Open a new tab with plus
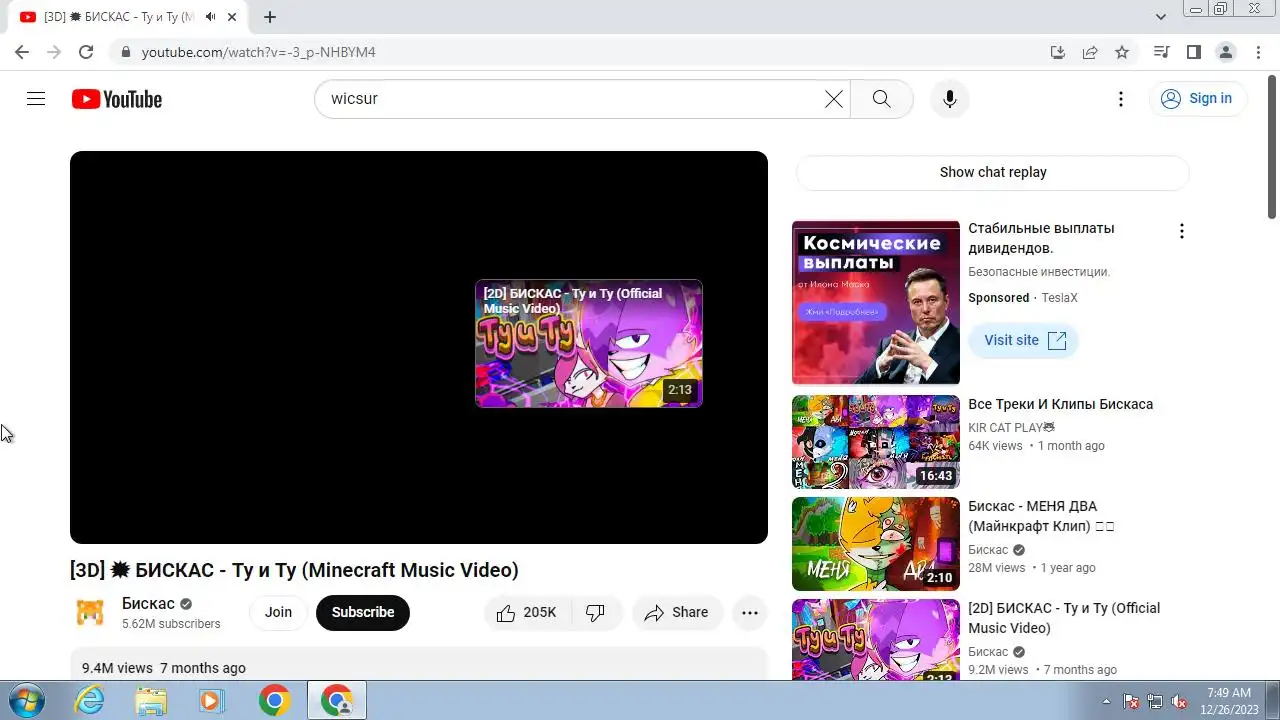Image resolution: width=1280 pixels, height=720 pixels. coord(270,17)
